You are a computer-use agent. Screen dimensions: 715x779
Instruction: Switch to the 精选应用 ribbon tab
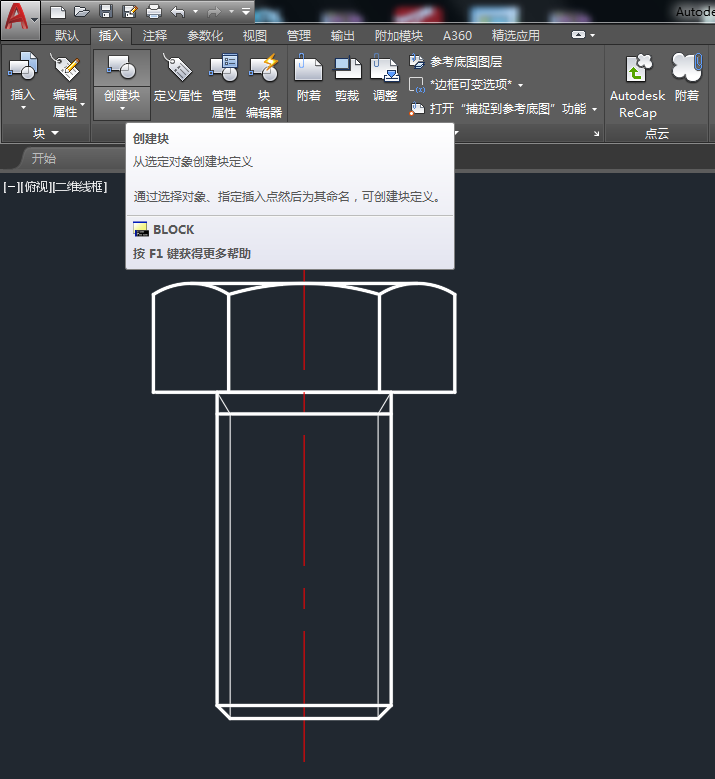point(515,36)
